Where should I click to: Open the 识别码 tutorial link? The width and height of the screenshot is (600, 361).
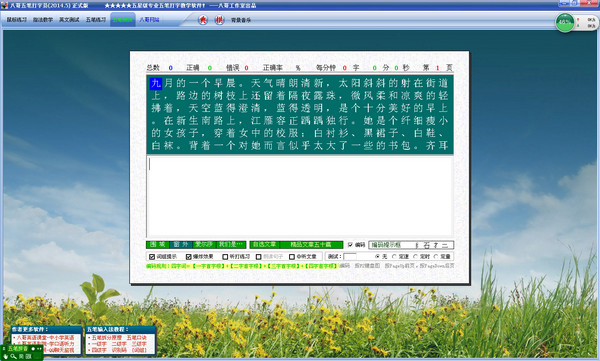pos(119,350)
